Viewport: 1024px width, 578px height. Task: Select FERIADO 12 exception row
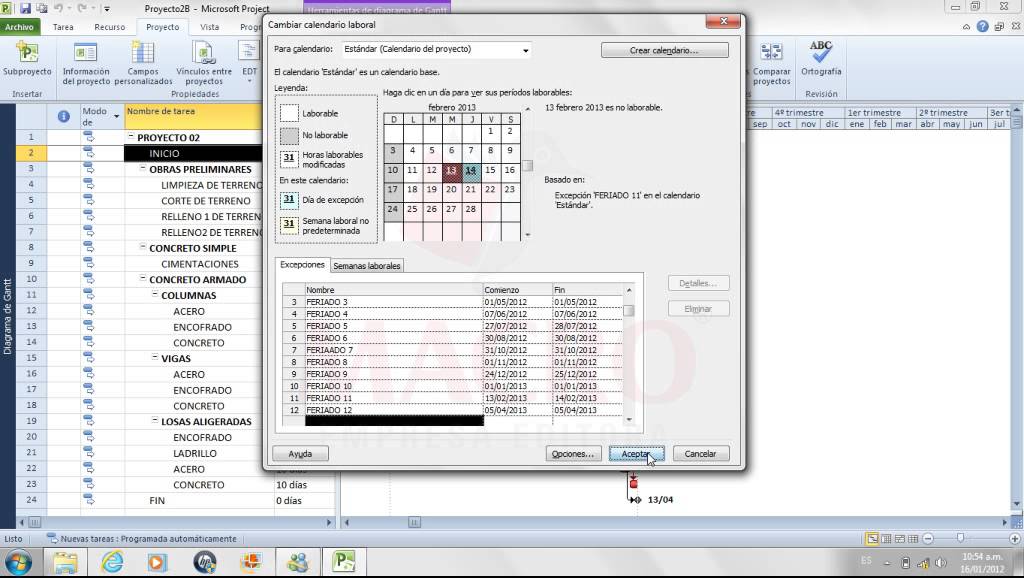tap(453, 410)
